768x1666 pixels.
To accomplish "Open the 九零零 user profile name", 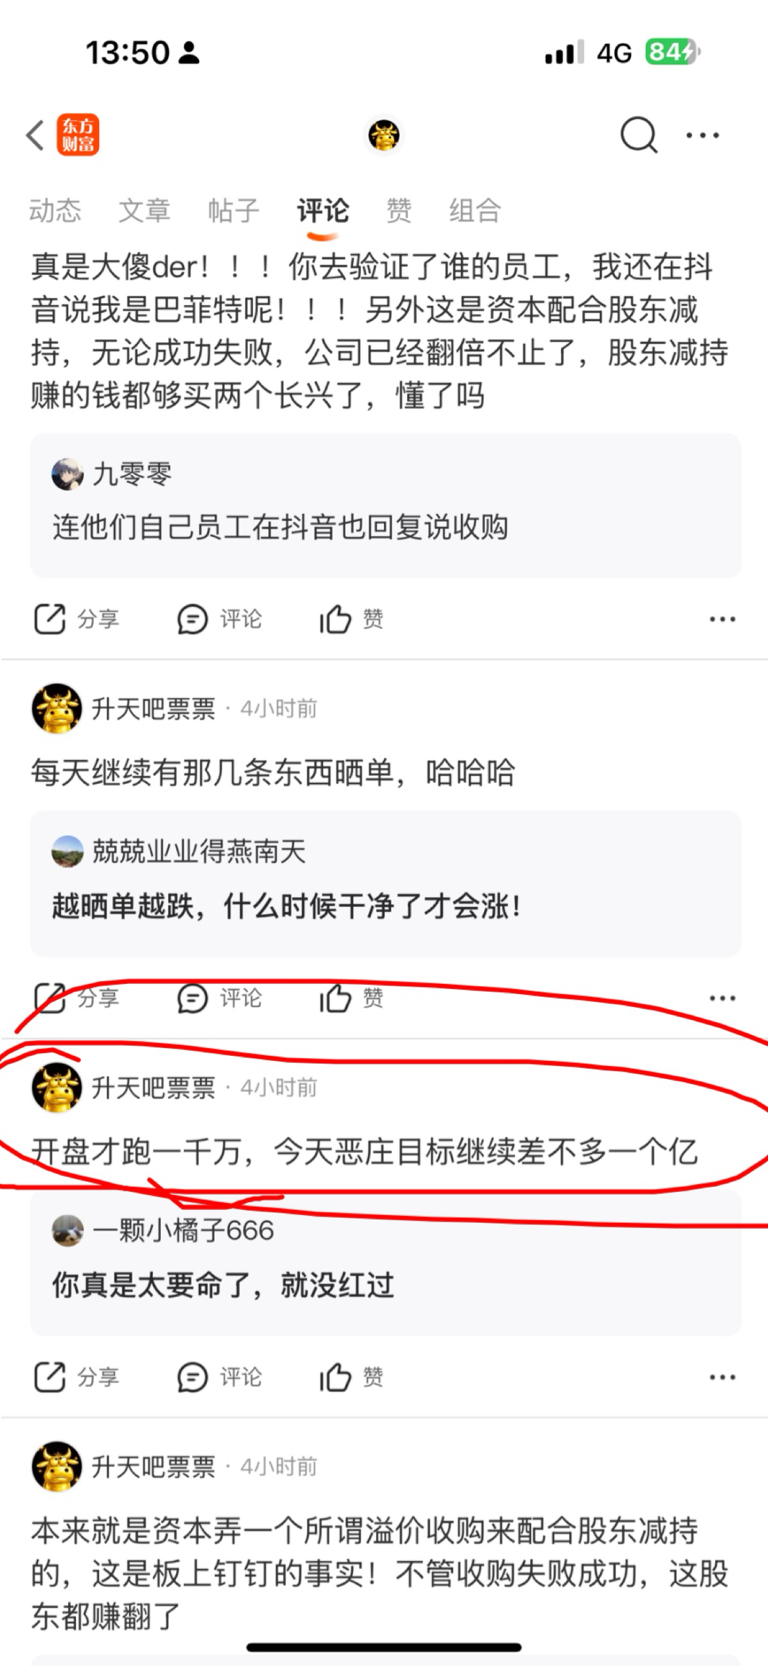I will tap(132, 474).
